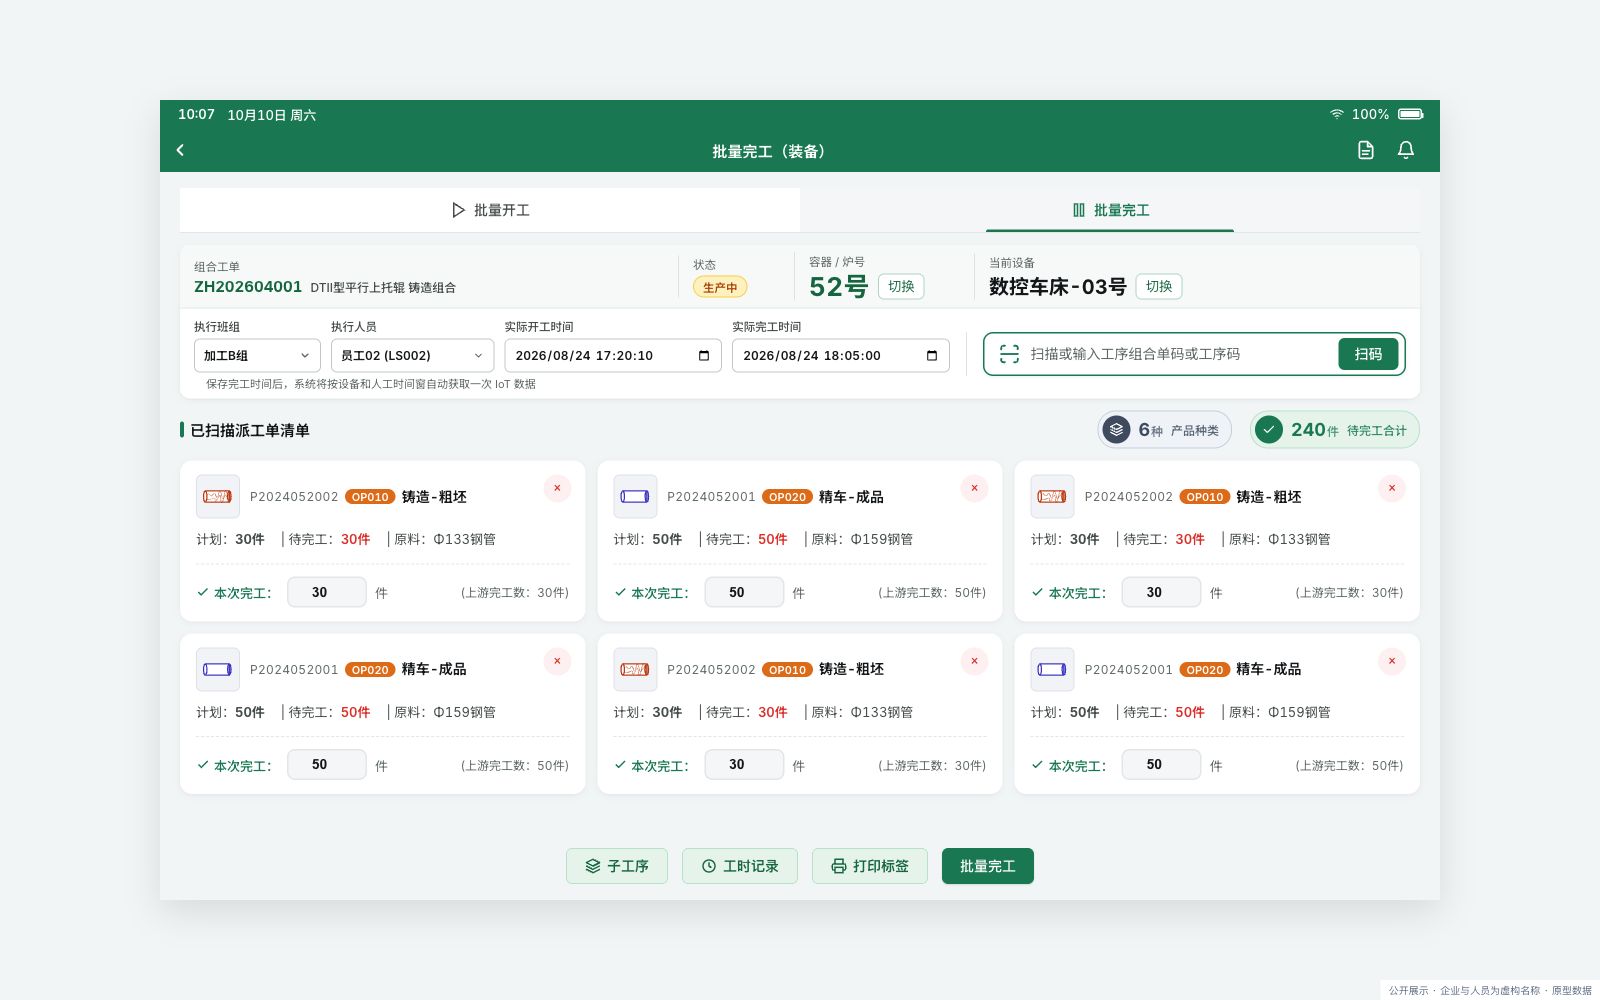Switch to the 批量开工 tab
The height and width of the screenshot is (1000, 1600).
[x=490, y=210]
